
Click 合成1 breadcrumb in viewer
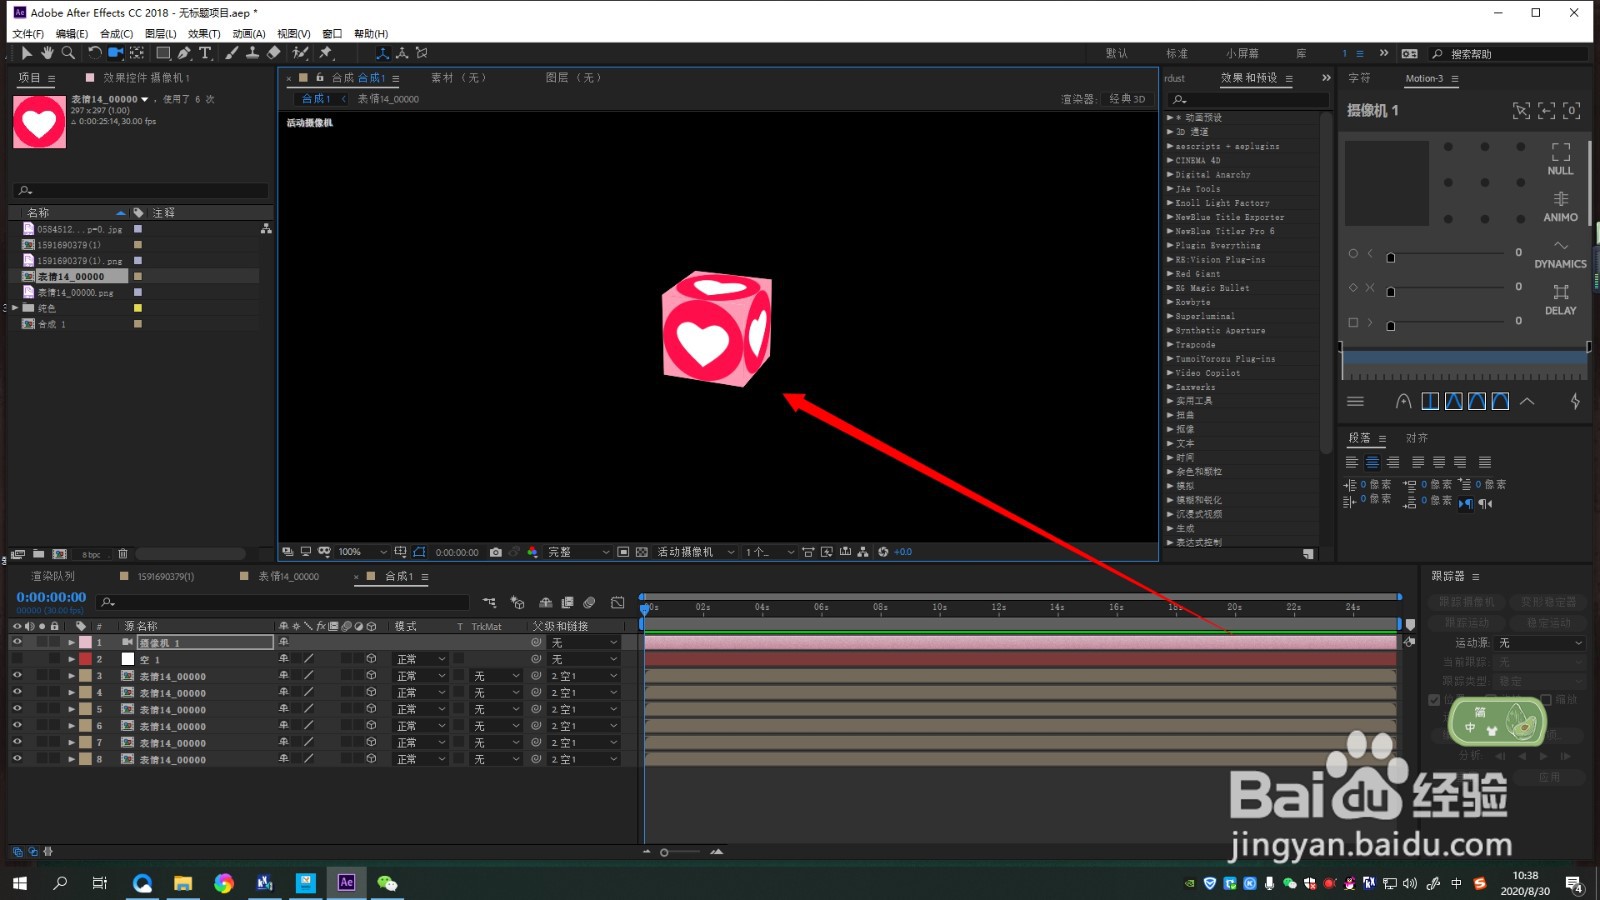point(316,98)
